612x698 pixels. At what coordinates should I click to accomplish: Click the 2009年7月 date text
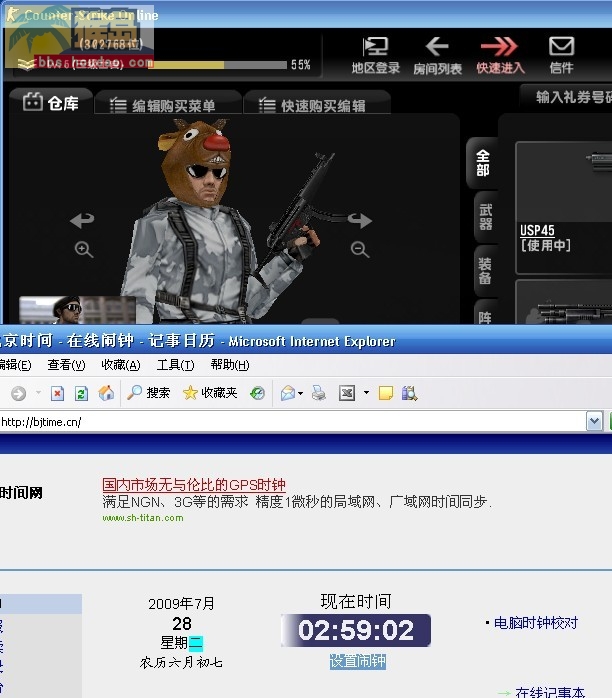point(182,604)
